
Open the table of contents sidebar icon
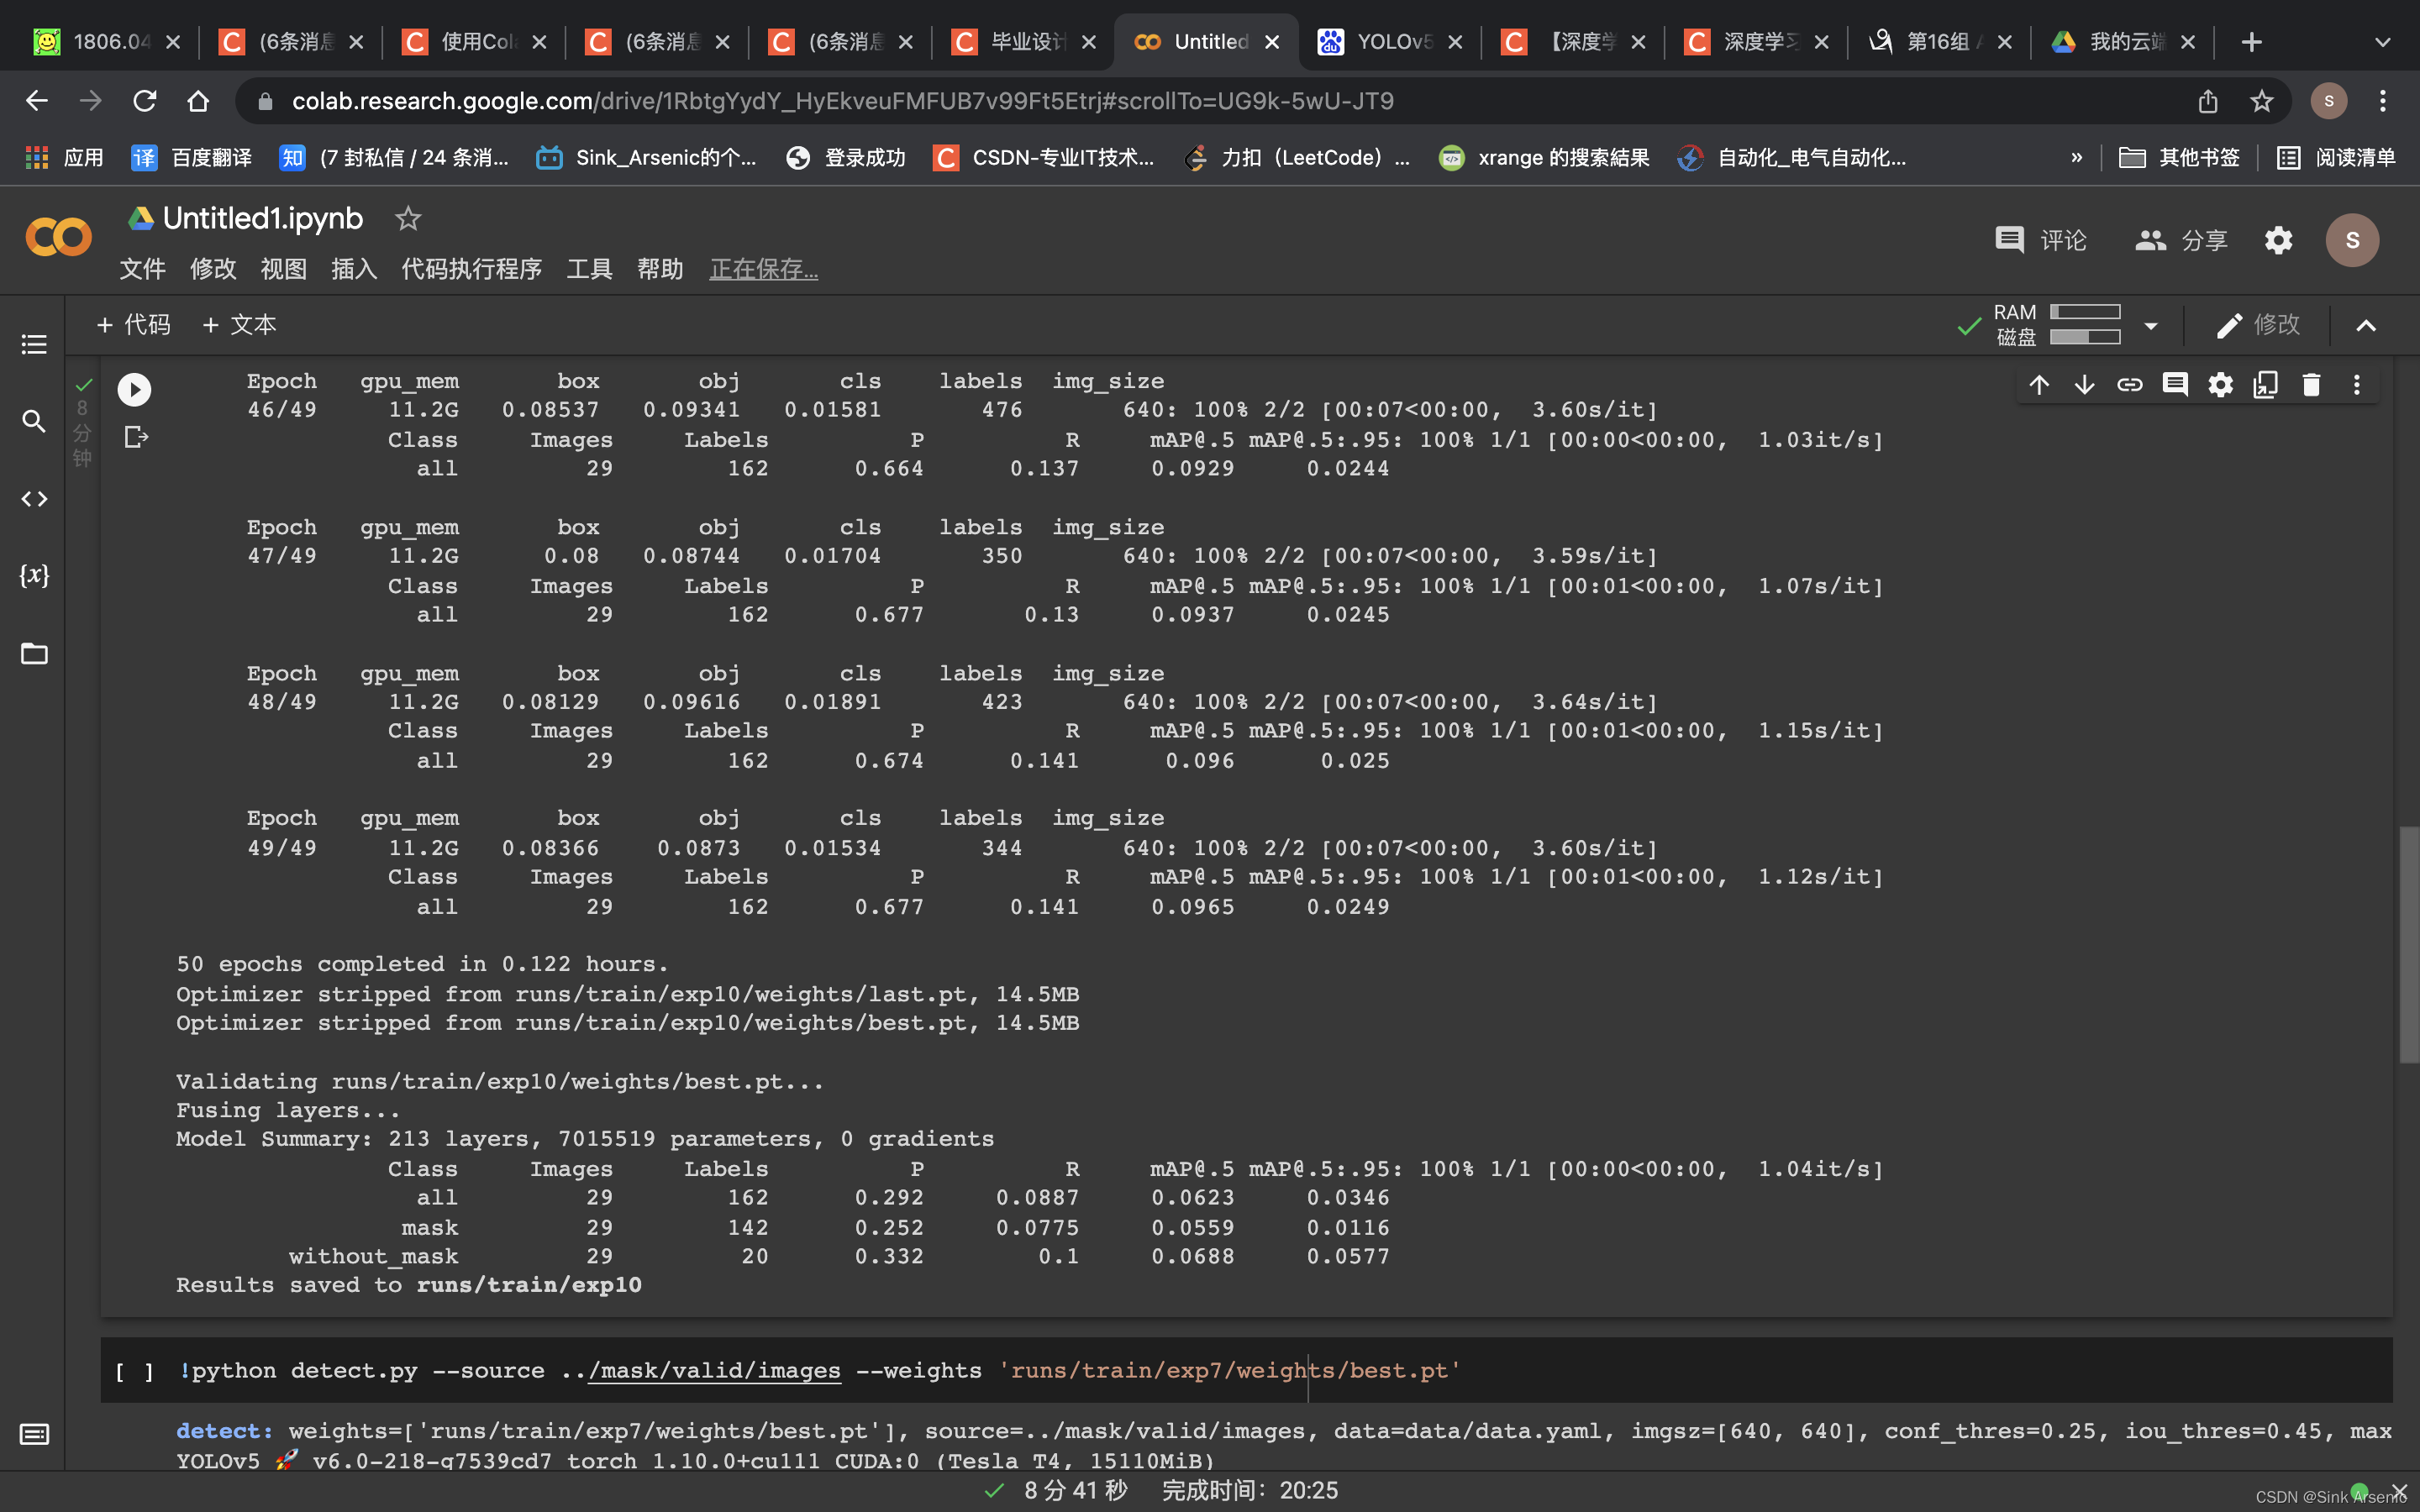34,345
